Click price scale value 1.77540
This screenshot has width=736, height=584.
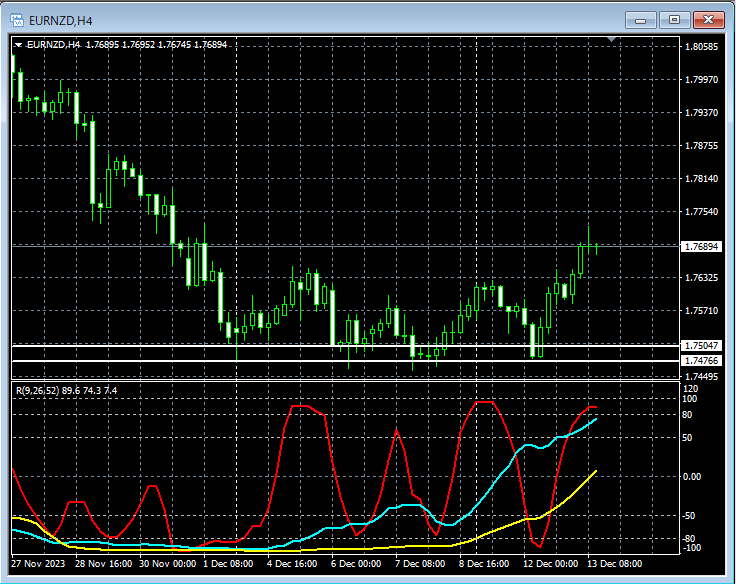[x=701, y=212]
